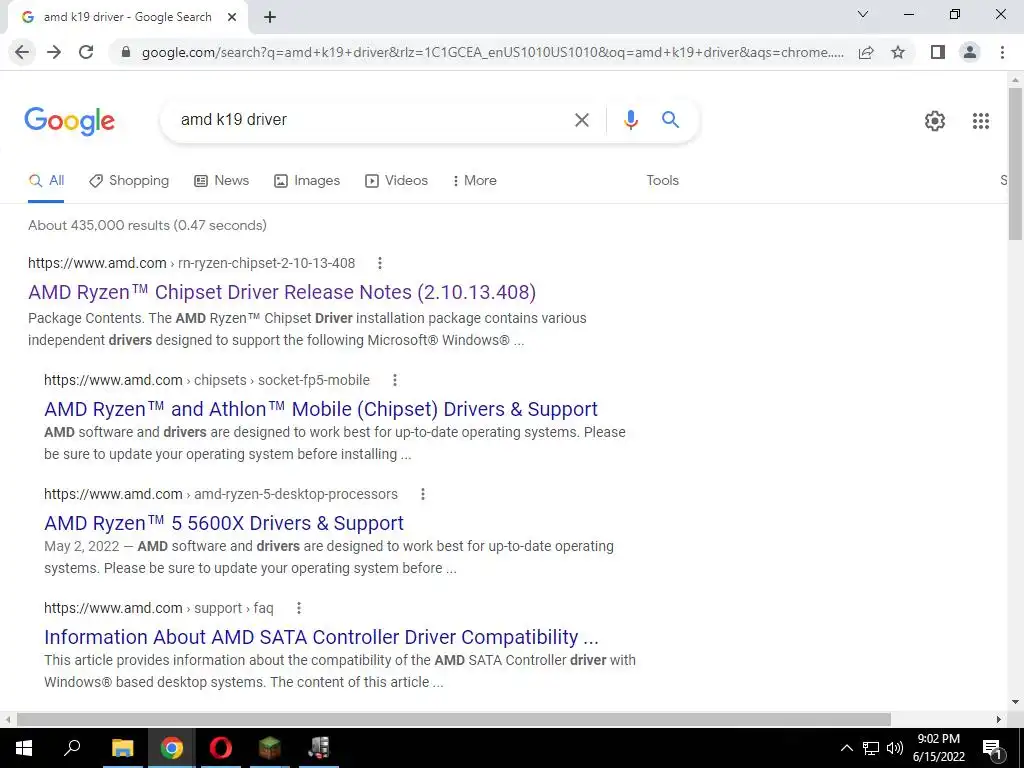Switch to the Videos tab
This screenshot has width=1024, height=768.
coord(396,181)
